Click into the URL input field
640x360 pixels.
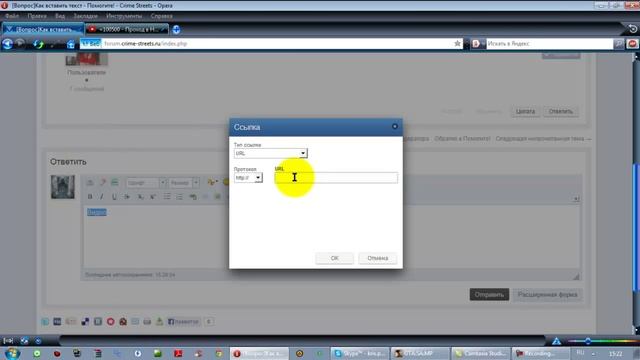[336, 178]
